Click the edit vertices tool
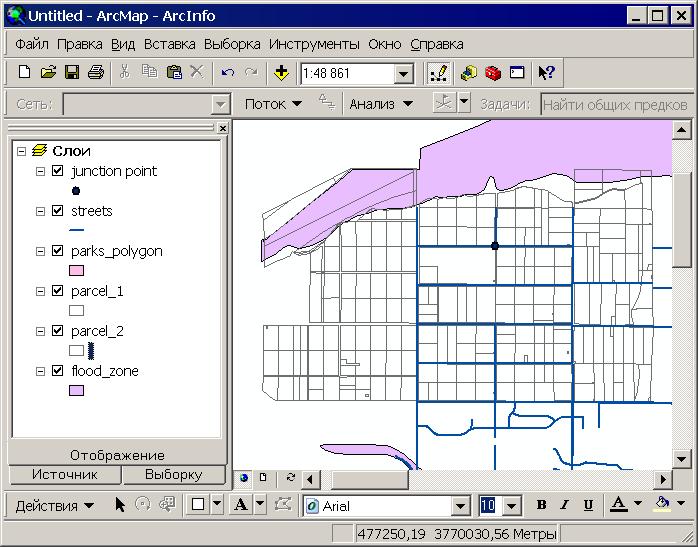The image size is (698, 547). (283, 504)
